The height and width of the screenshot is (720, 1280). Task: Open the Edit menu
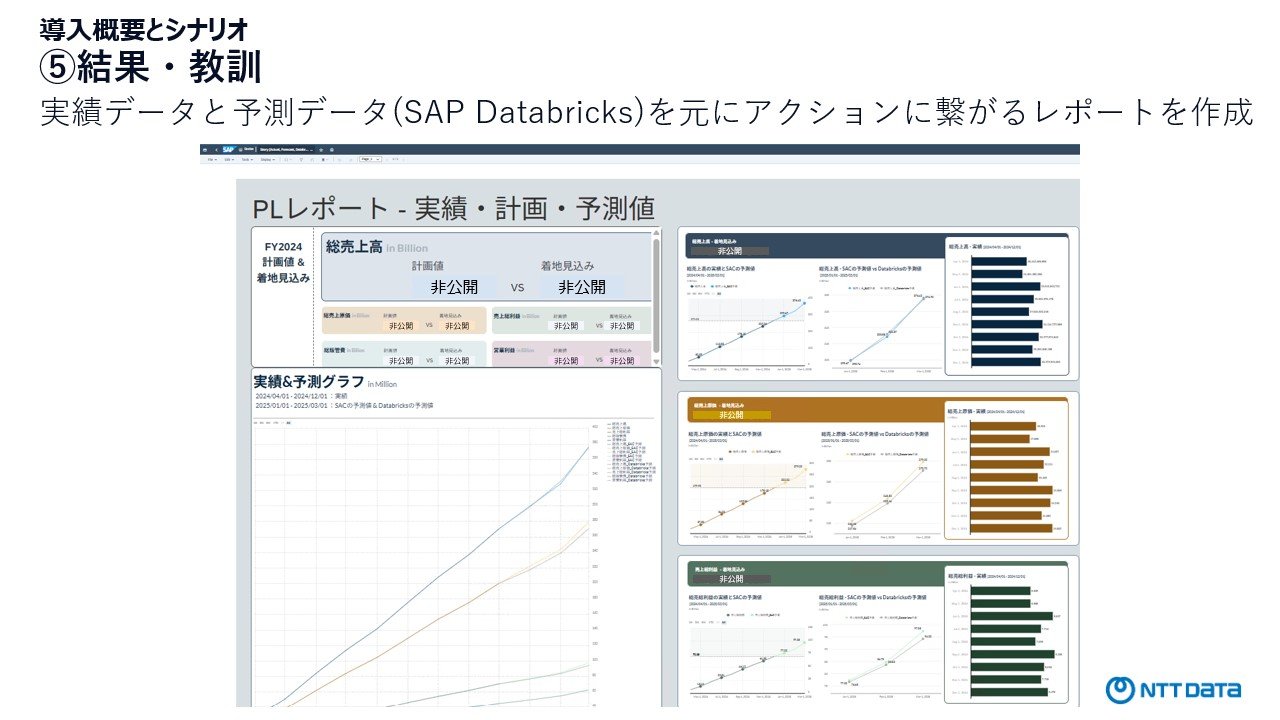(231, 159)
